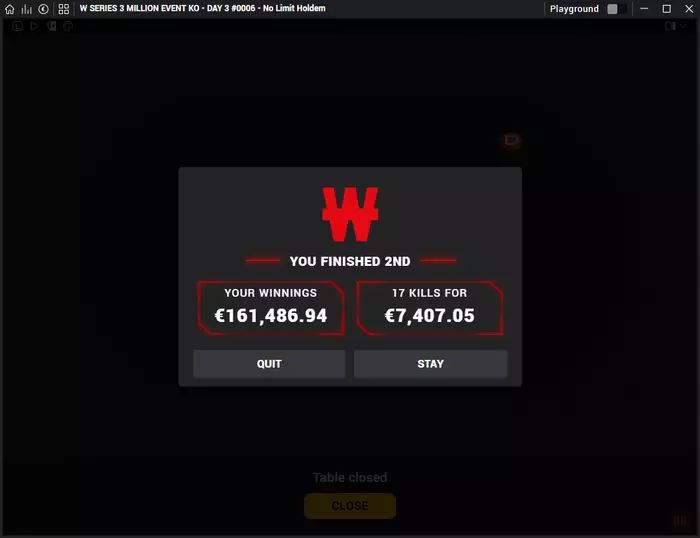This screenshot has width=700, height=538.
Task: Click the dimmed L square icon
Action: [x=17, y=26]
